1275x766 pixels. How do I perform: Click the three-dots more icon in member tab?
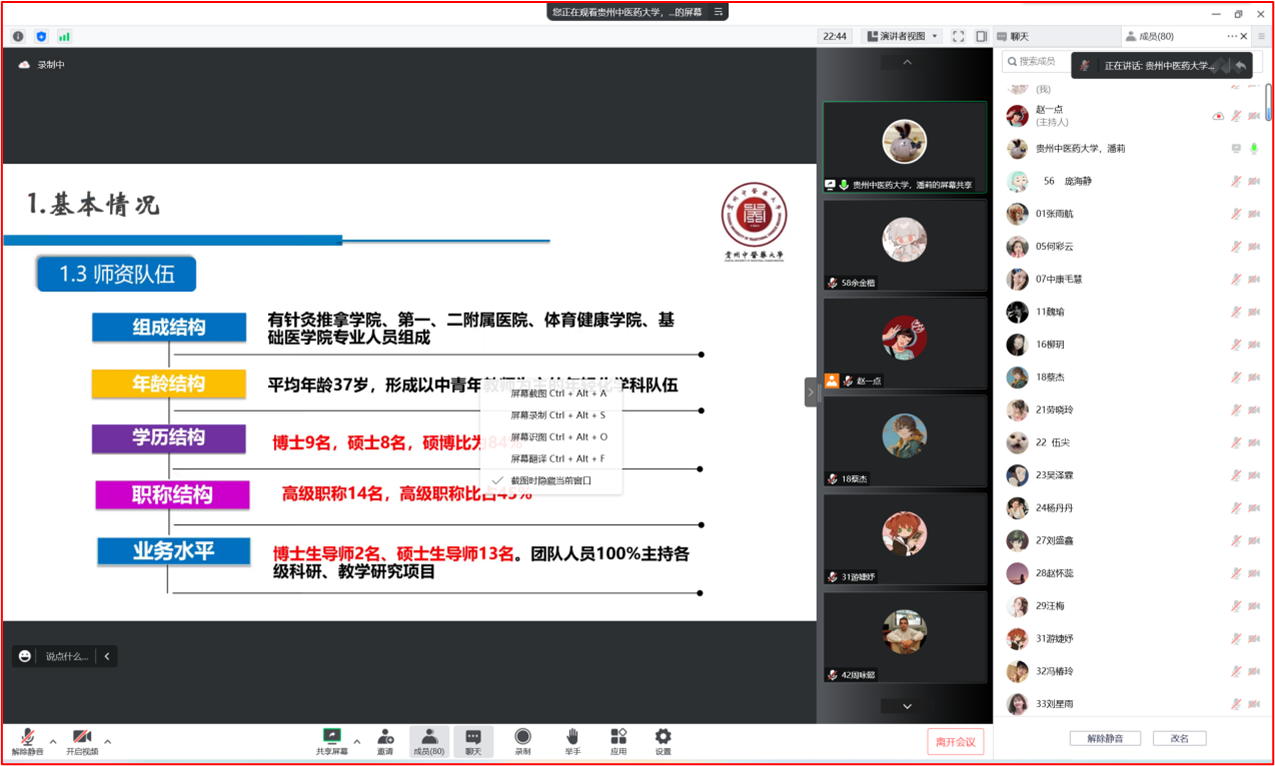point(1232,36)
